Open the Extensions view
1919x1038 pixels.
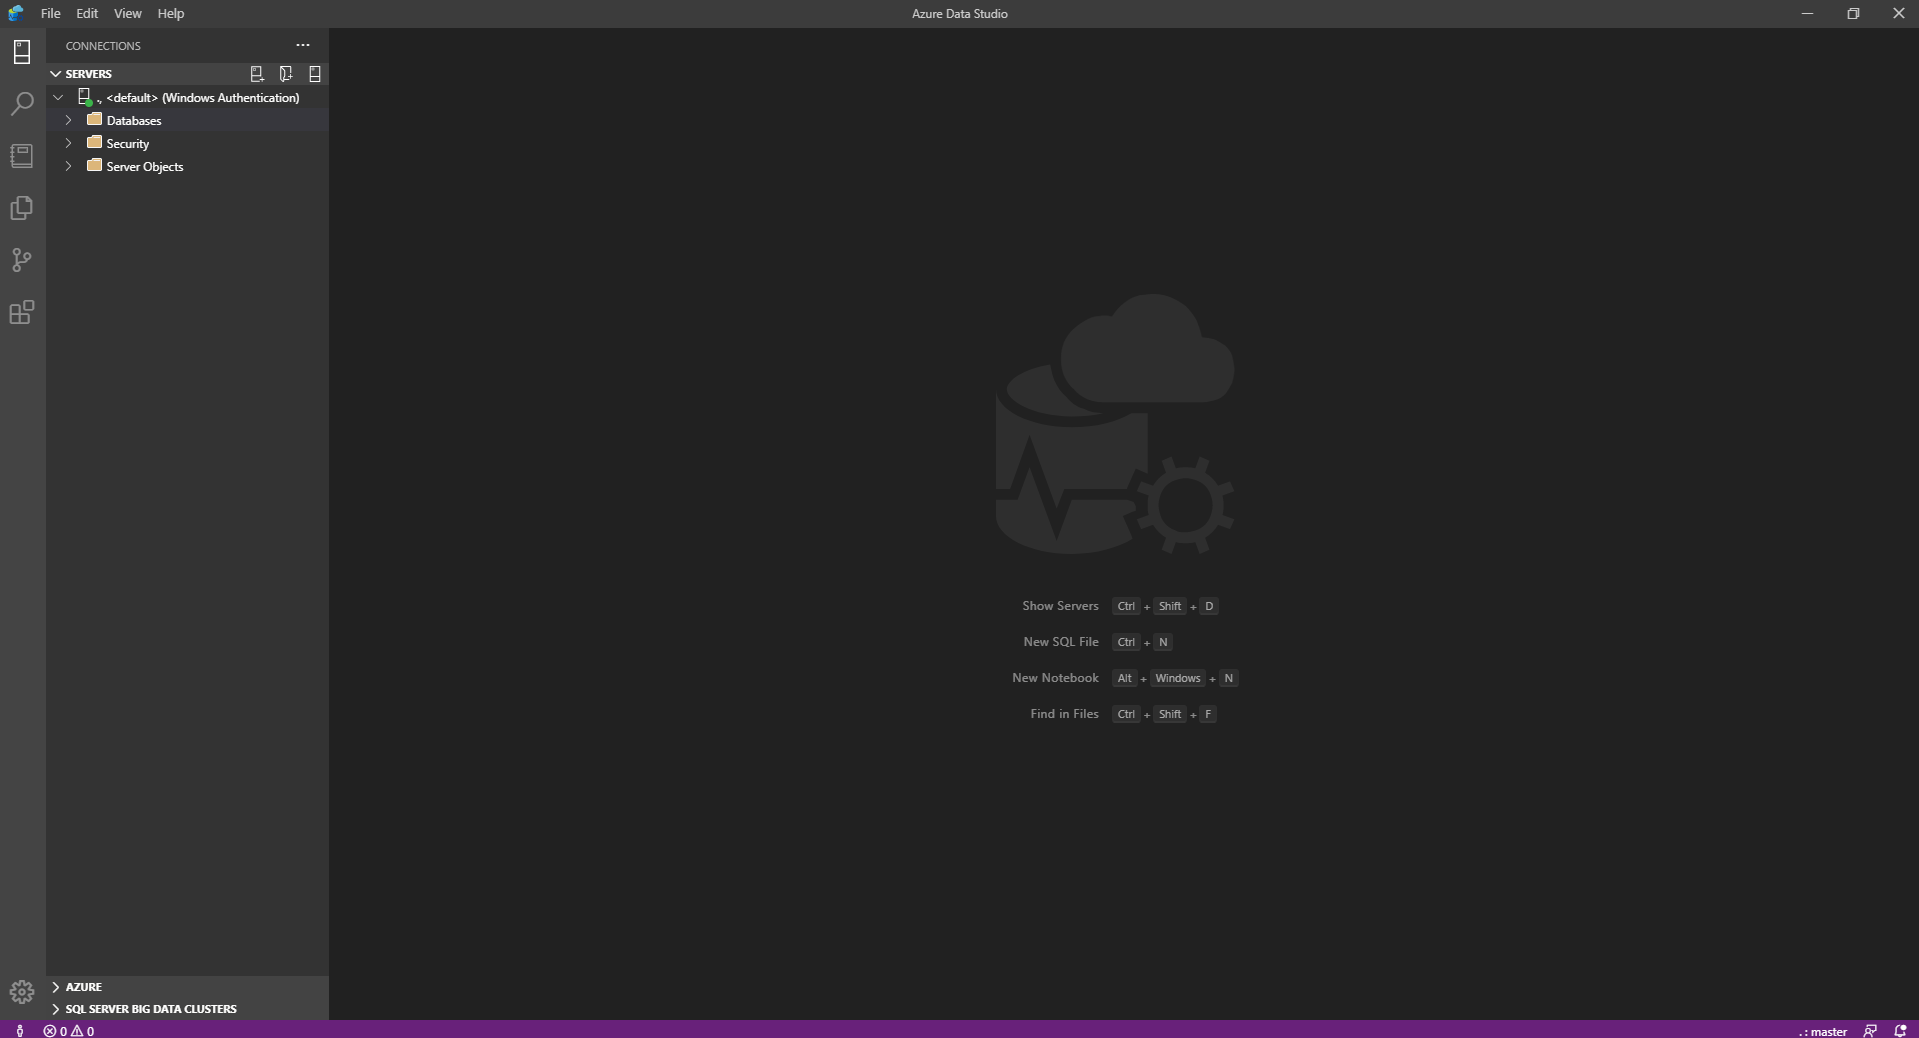click(22, 312)
